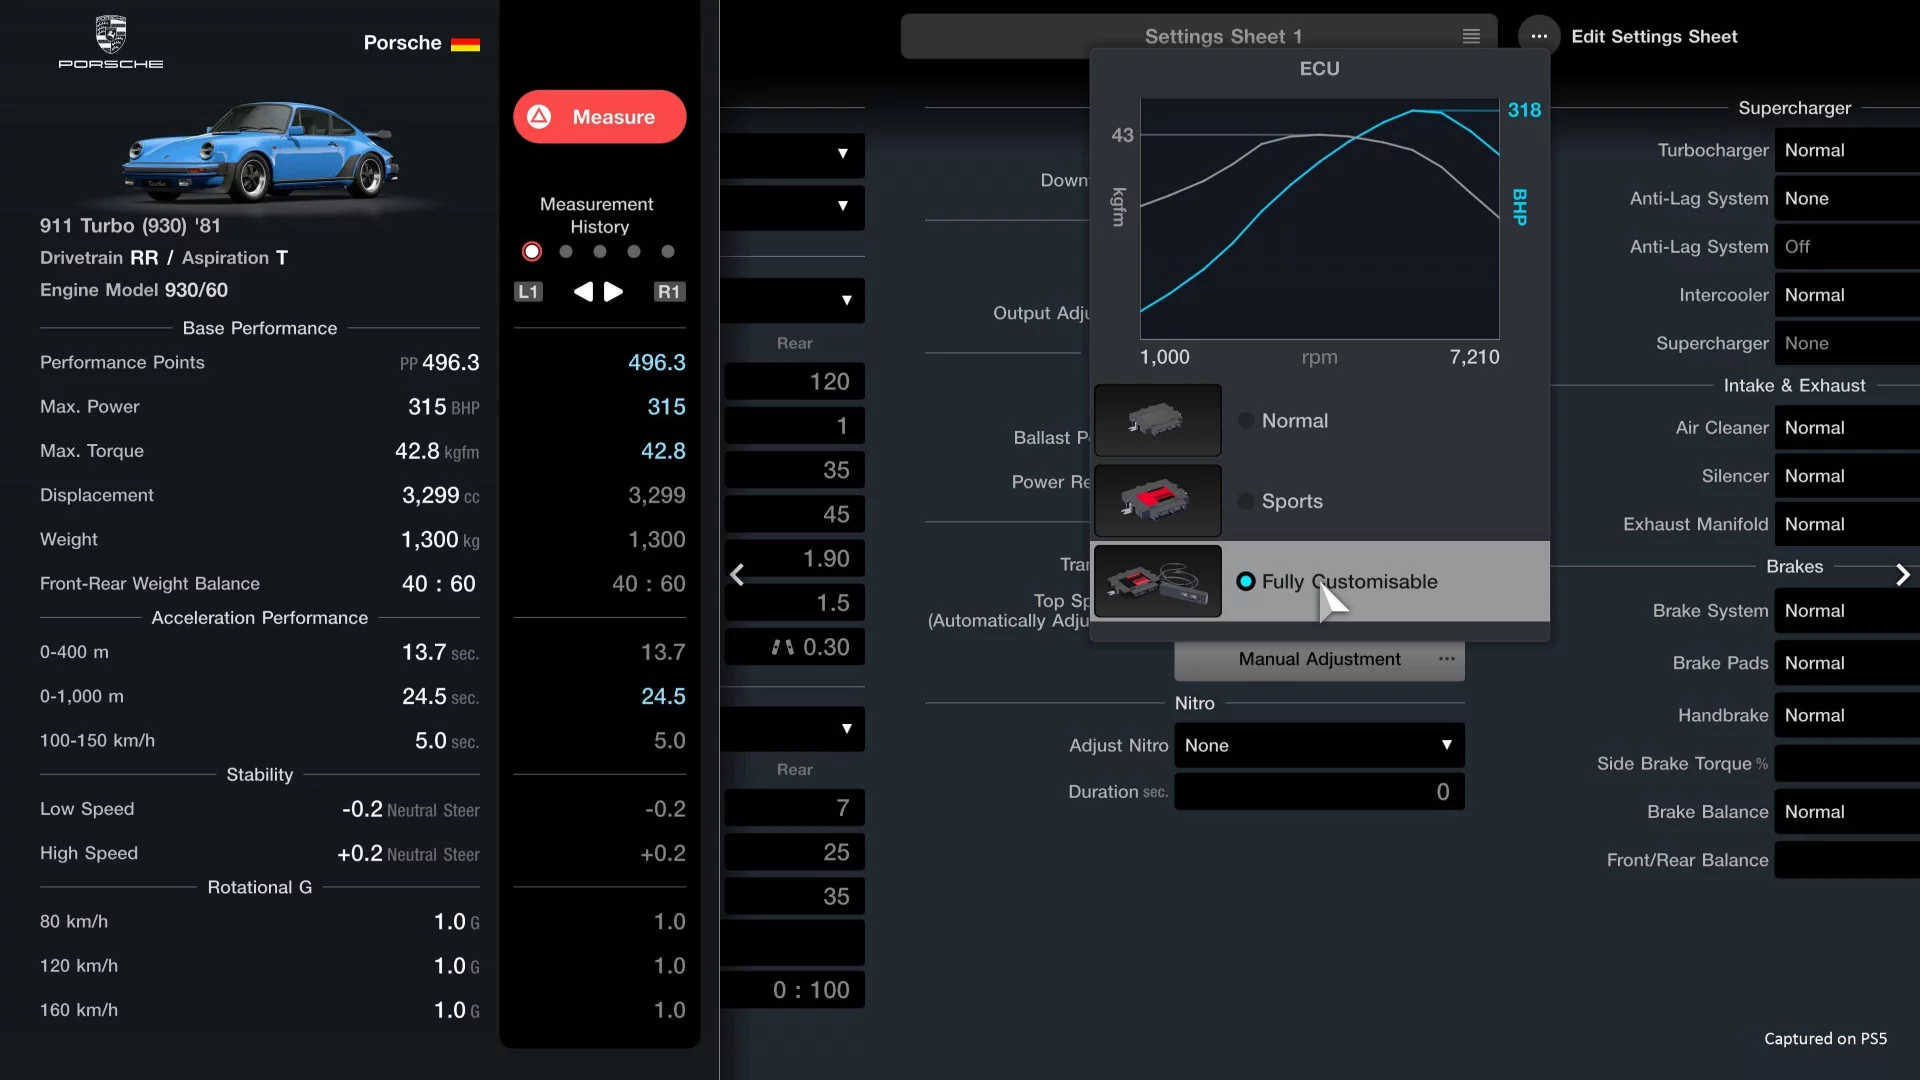Open the second Anti-Lag System Off dropdown

click(1847, 247)
